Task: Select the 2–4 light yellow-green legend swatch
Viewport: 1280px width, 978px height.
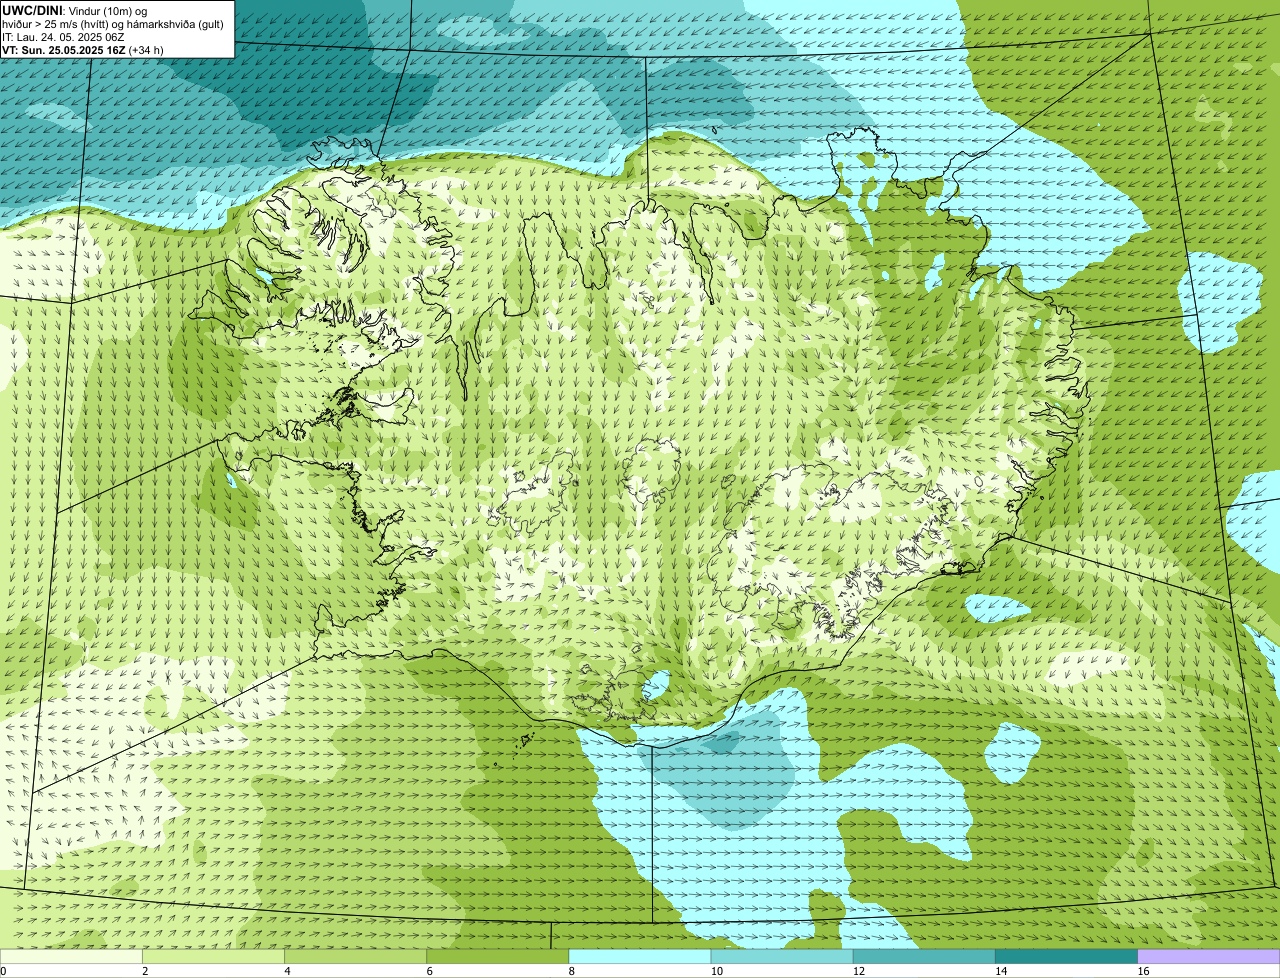Action: (x=213, y=957)
